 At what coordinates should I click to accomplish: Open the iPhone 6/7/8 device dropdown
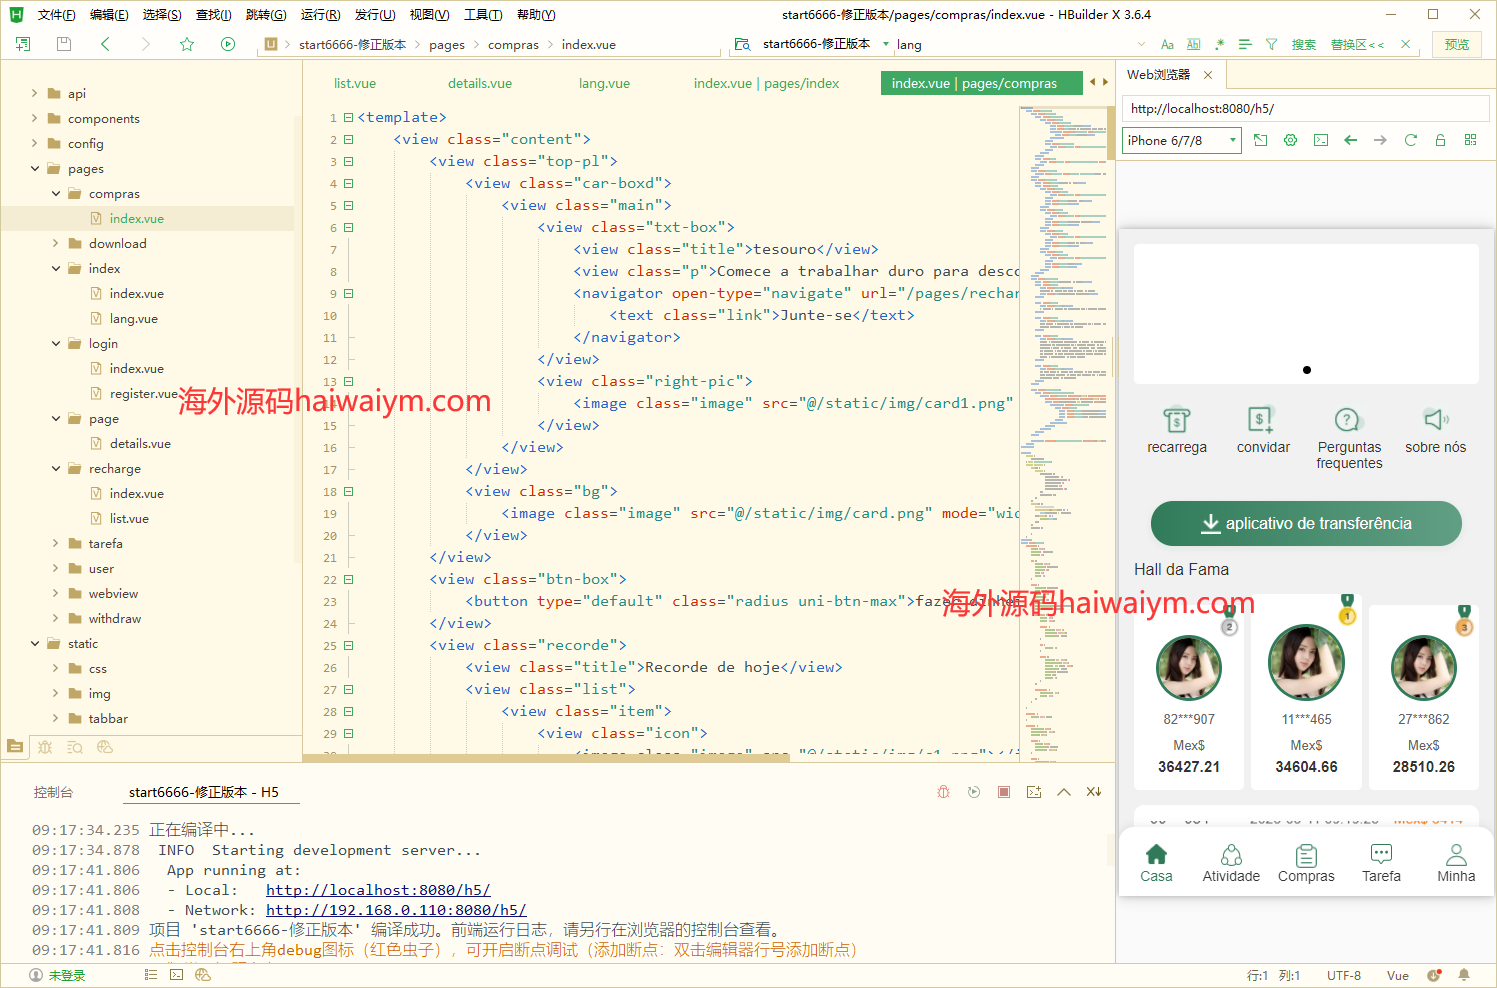[1181, 141]
